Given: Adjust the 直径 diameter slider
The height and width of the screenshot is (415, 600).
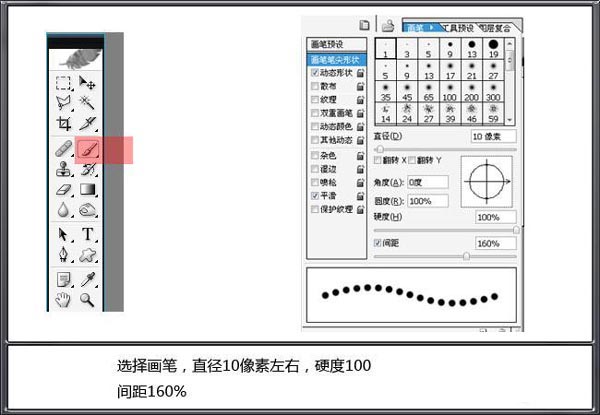Looking at the screenshot, I should click(x=380, y=149).
